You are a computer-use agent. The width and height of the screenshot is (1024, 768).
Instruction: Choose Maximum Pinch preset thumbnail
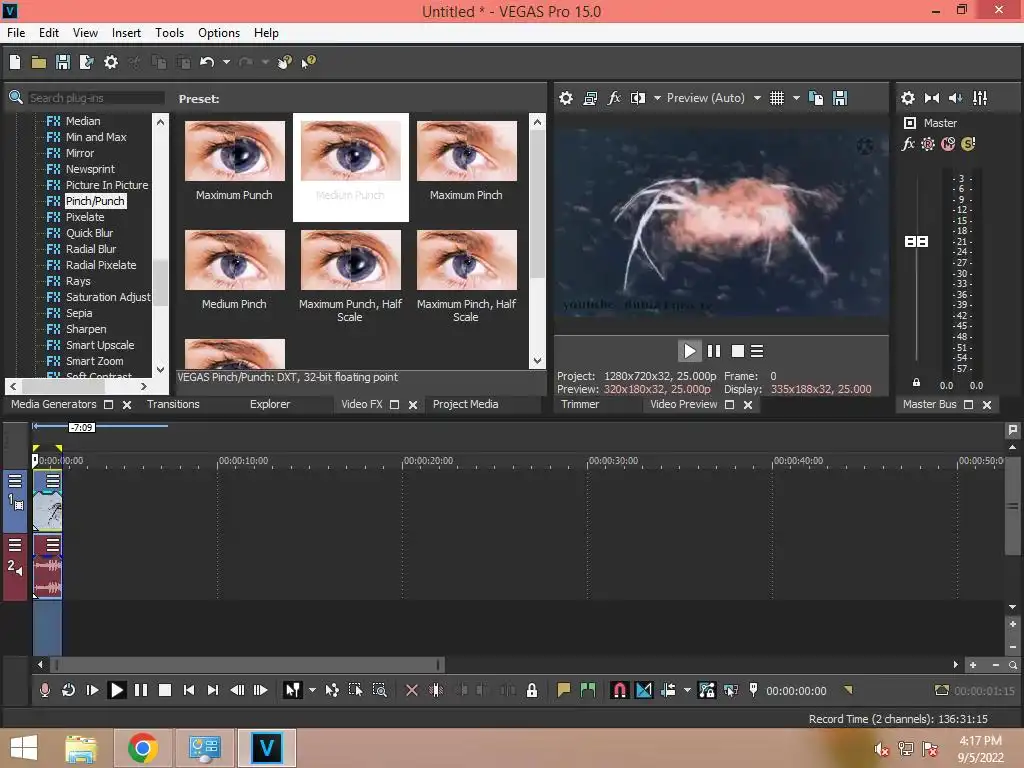466,151
